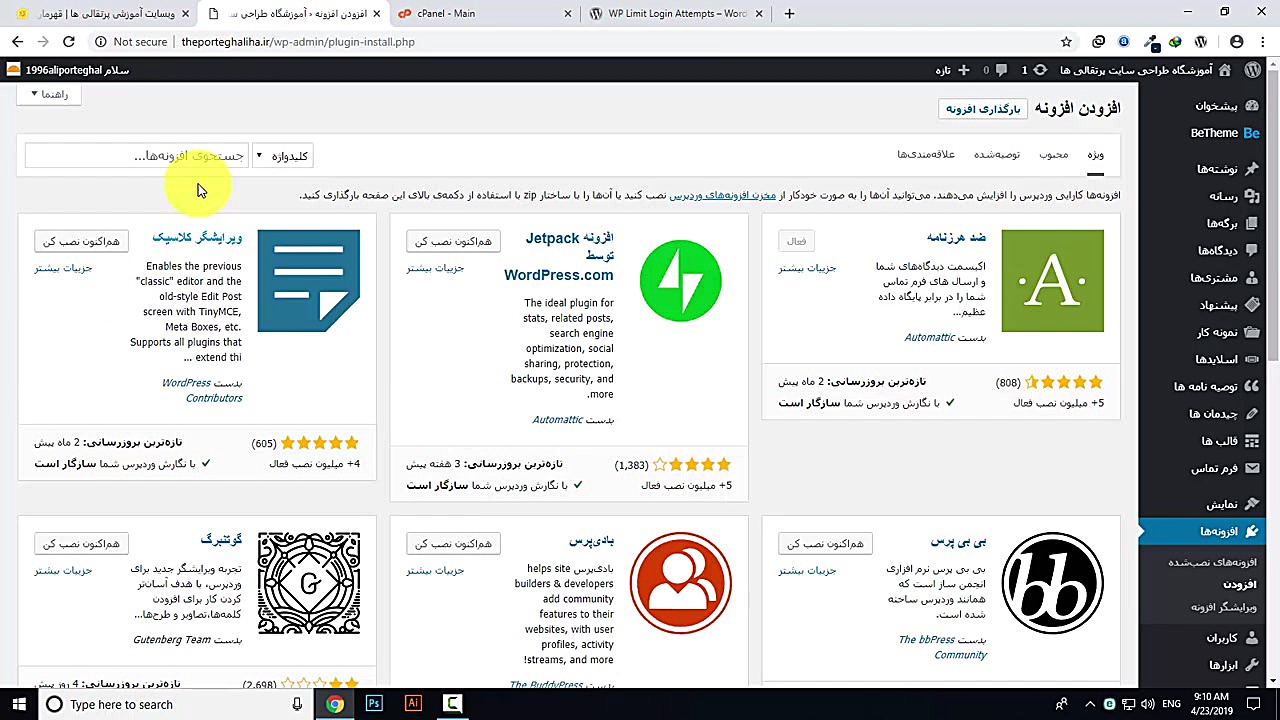Open the پیشخوان (Dashboard) from the sidebar
Screen dimensions: 1280x720
click(1218, 106)
